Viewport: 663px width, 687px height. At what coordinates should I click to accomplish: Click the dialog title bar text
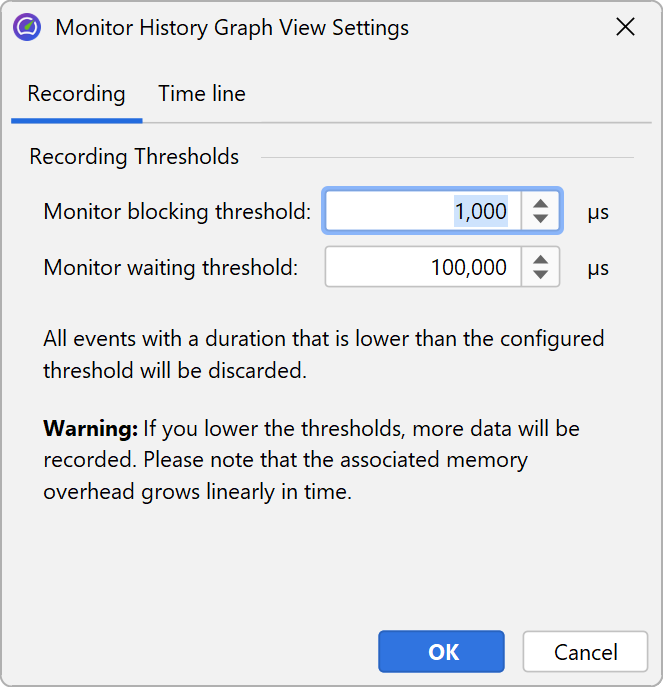[x=232, y=27]
